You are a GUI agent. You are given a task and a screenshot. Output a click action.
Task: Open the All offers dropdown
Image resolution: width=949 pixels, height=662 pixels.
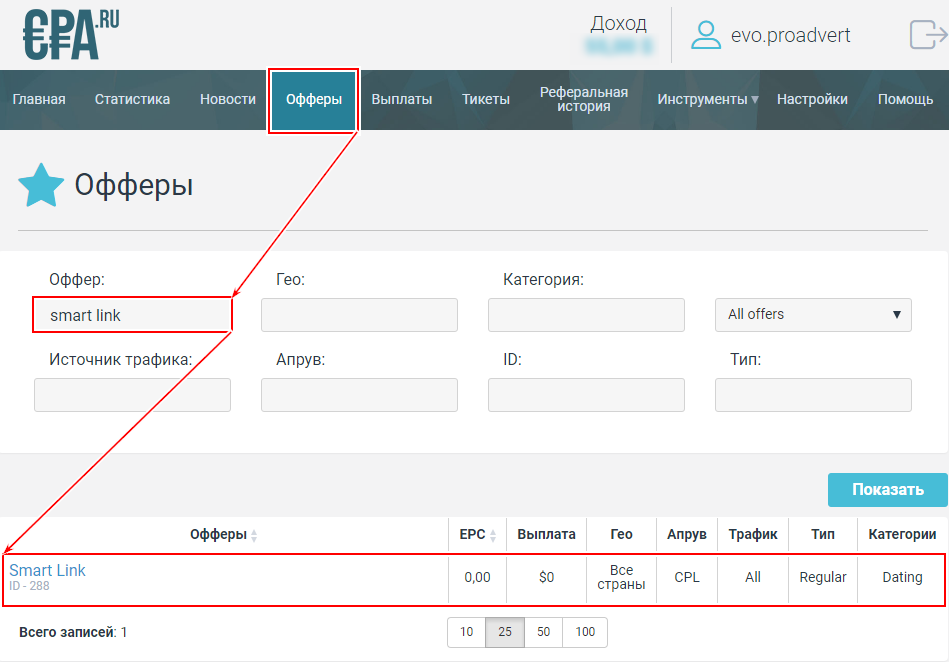tap(813, 315)
